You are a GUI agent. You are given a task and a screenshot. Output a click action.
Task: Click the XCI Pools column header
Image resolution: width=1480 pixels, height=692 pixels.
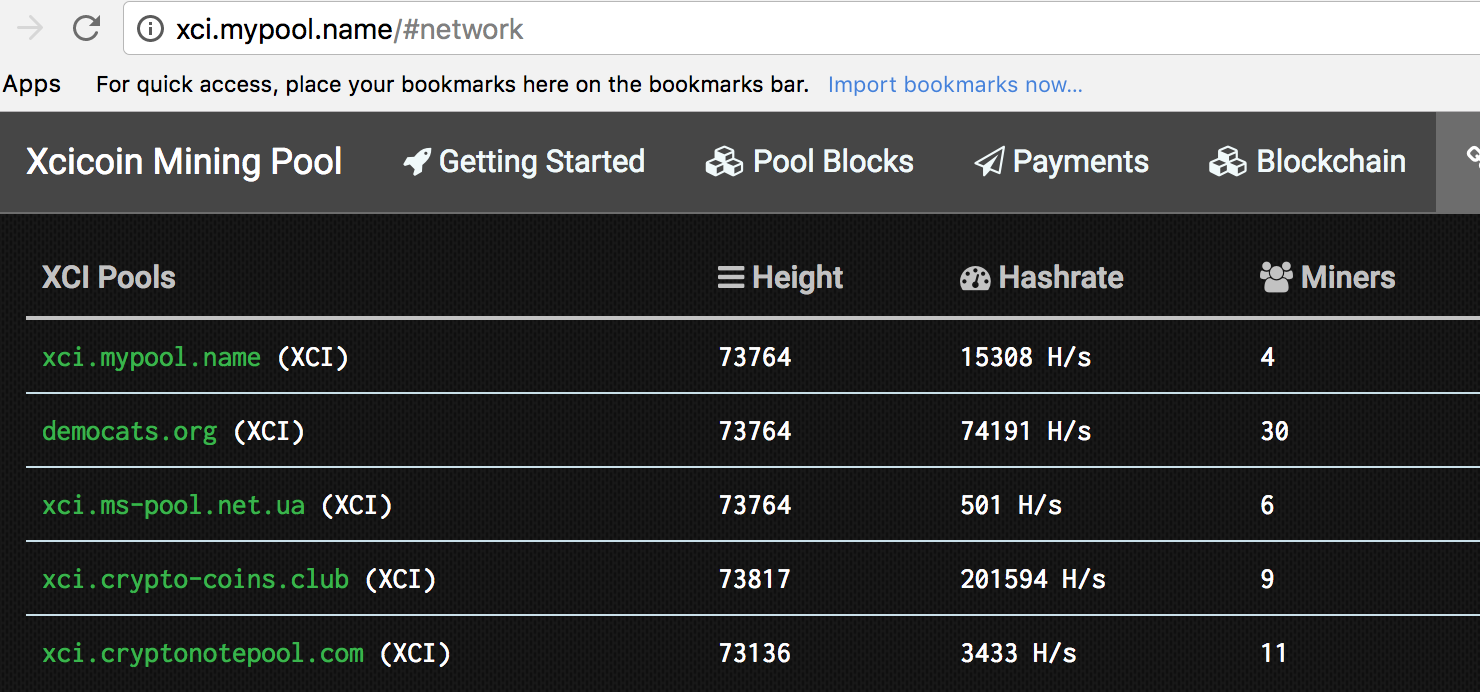coord(109,277)
